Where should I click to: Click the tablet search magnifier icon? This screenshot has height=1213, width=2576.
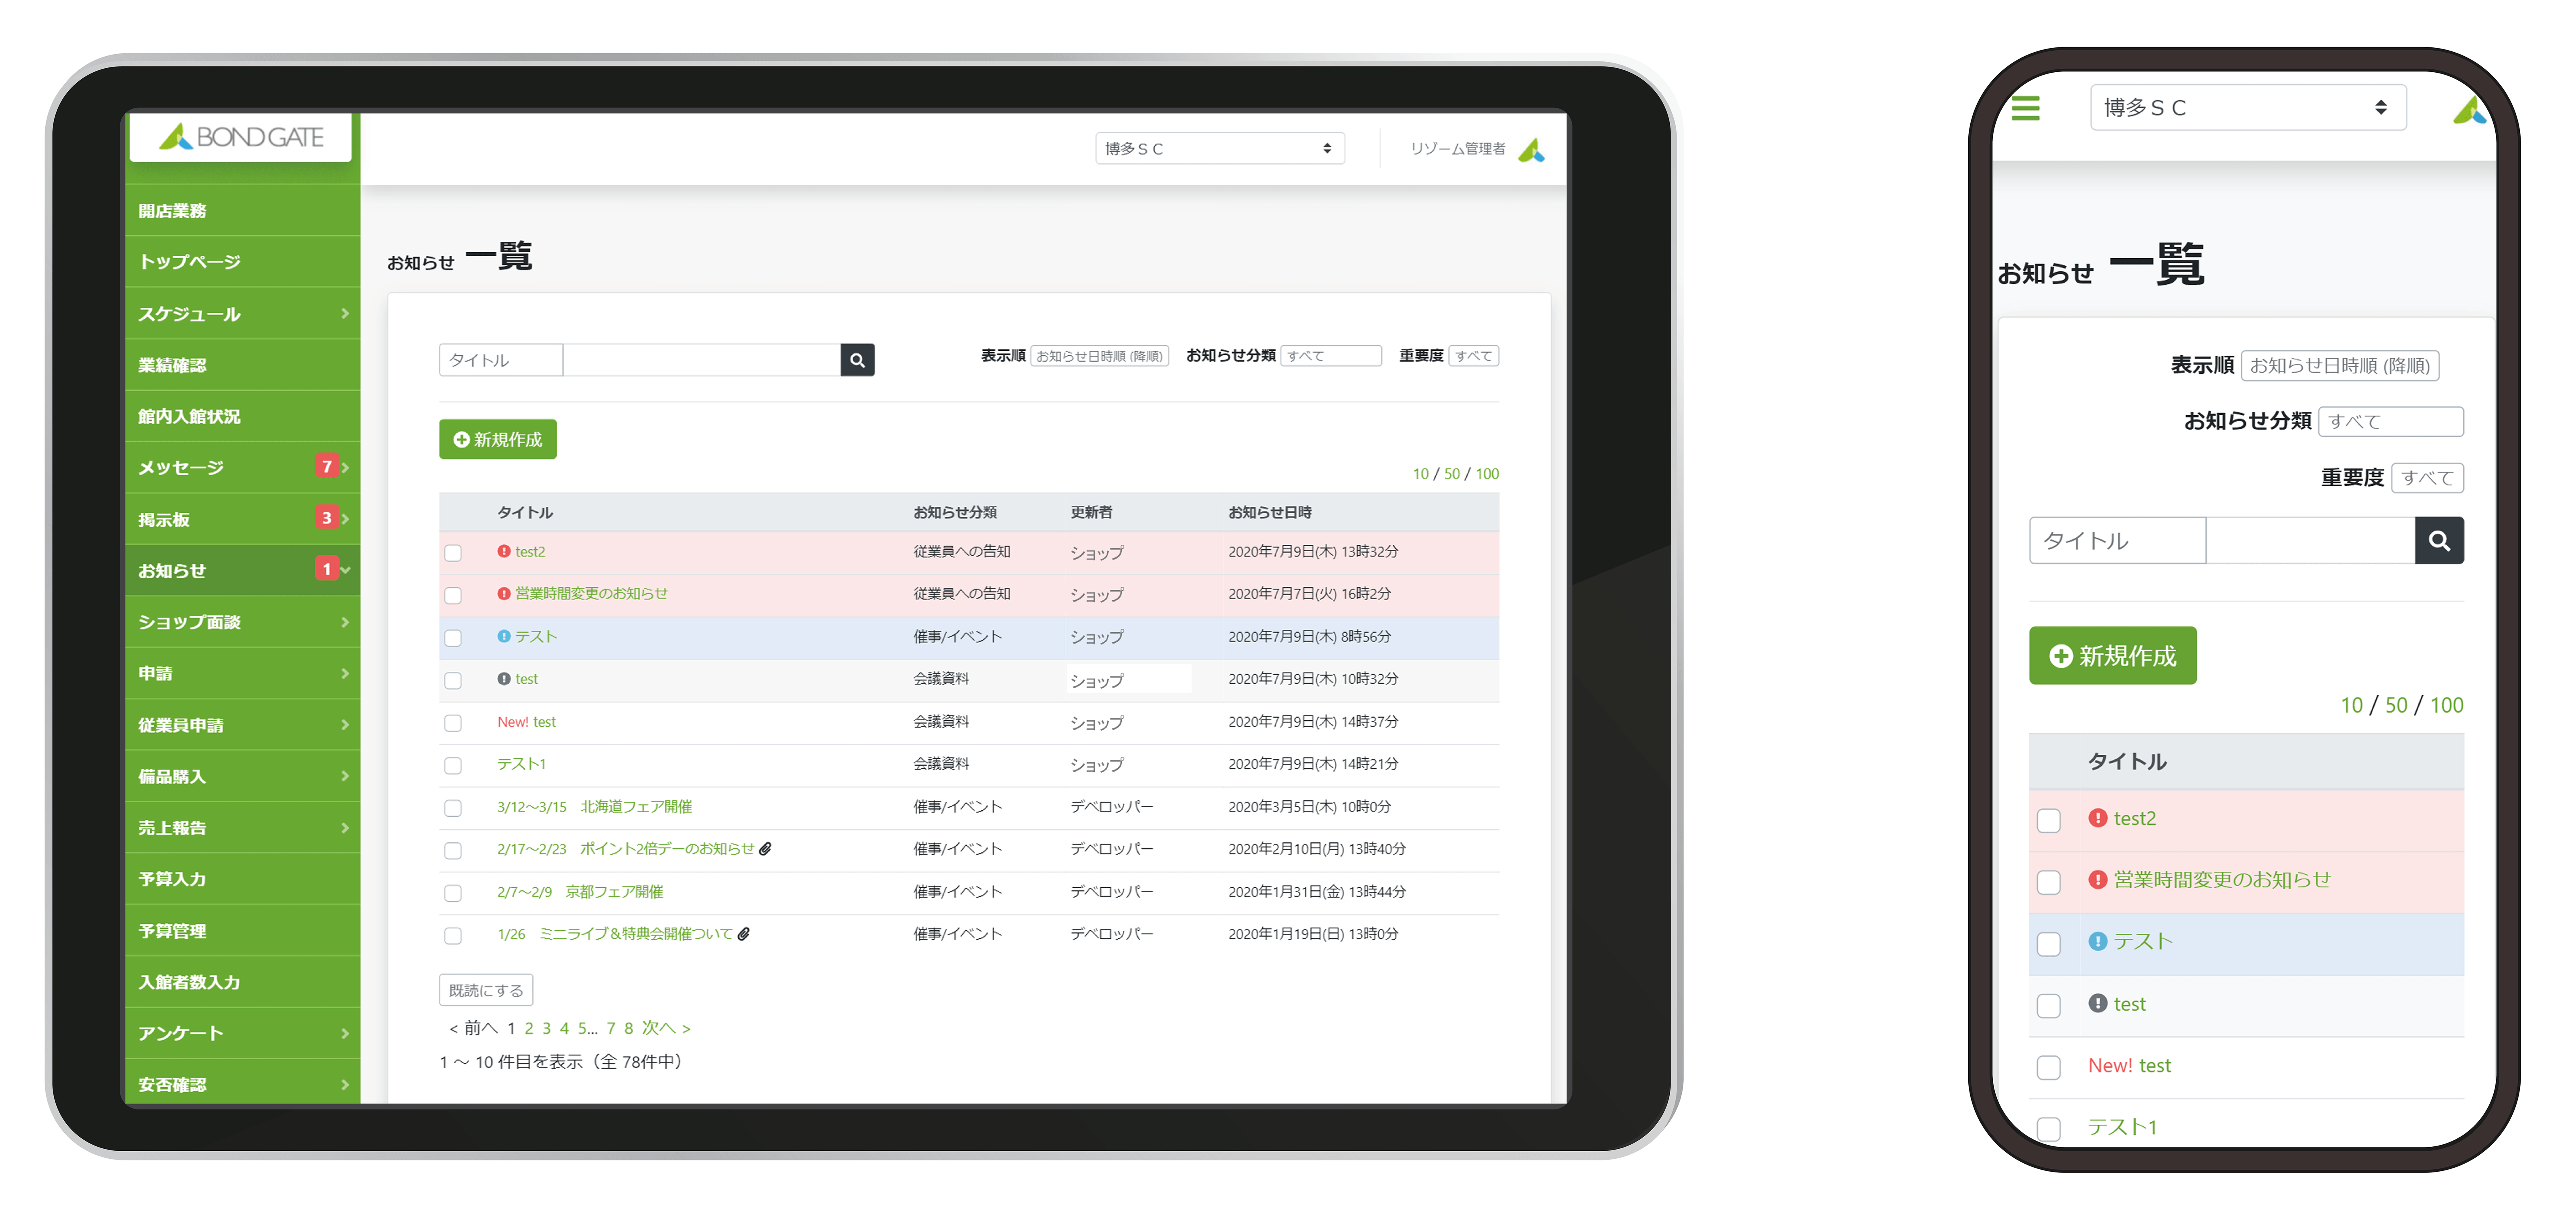pyautogui.click(x=857, y=360)
